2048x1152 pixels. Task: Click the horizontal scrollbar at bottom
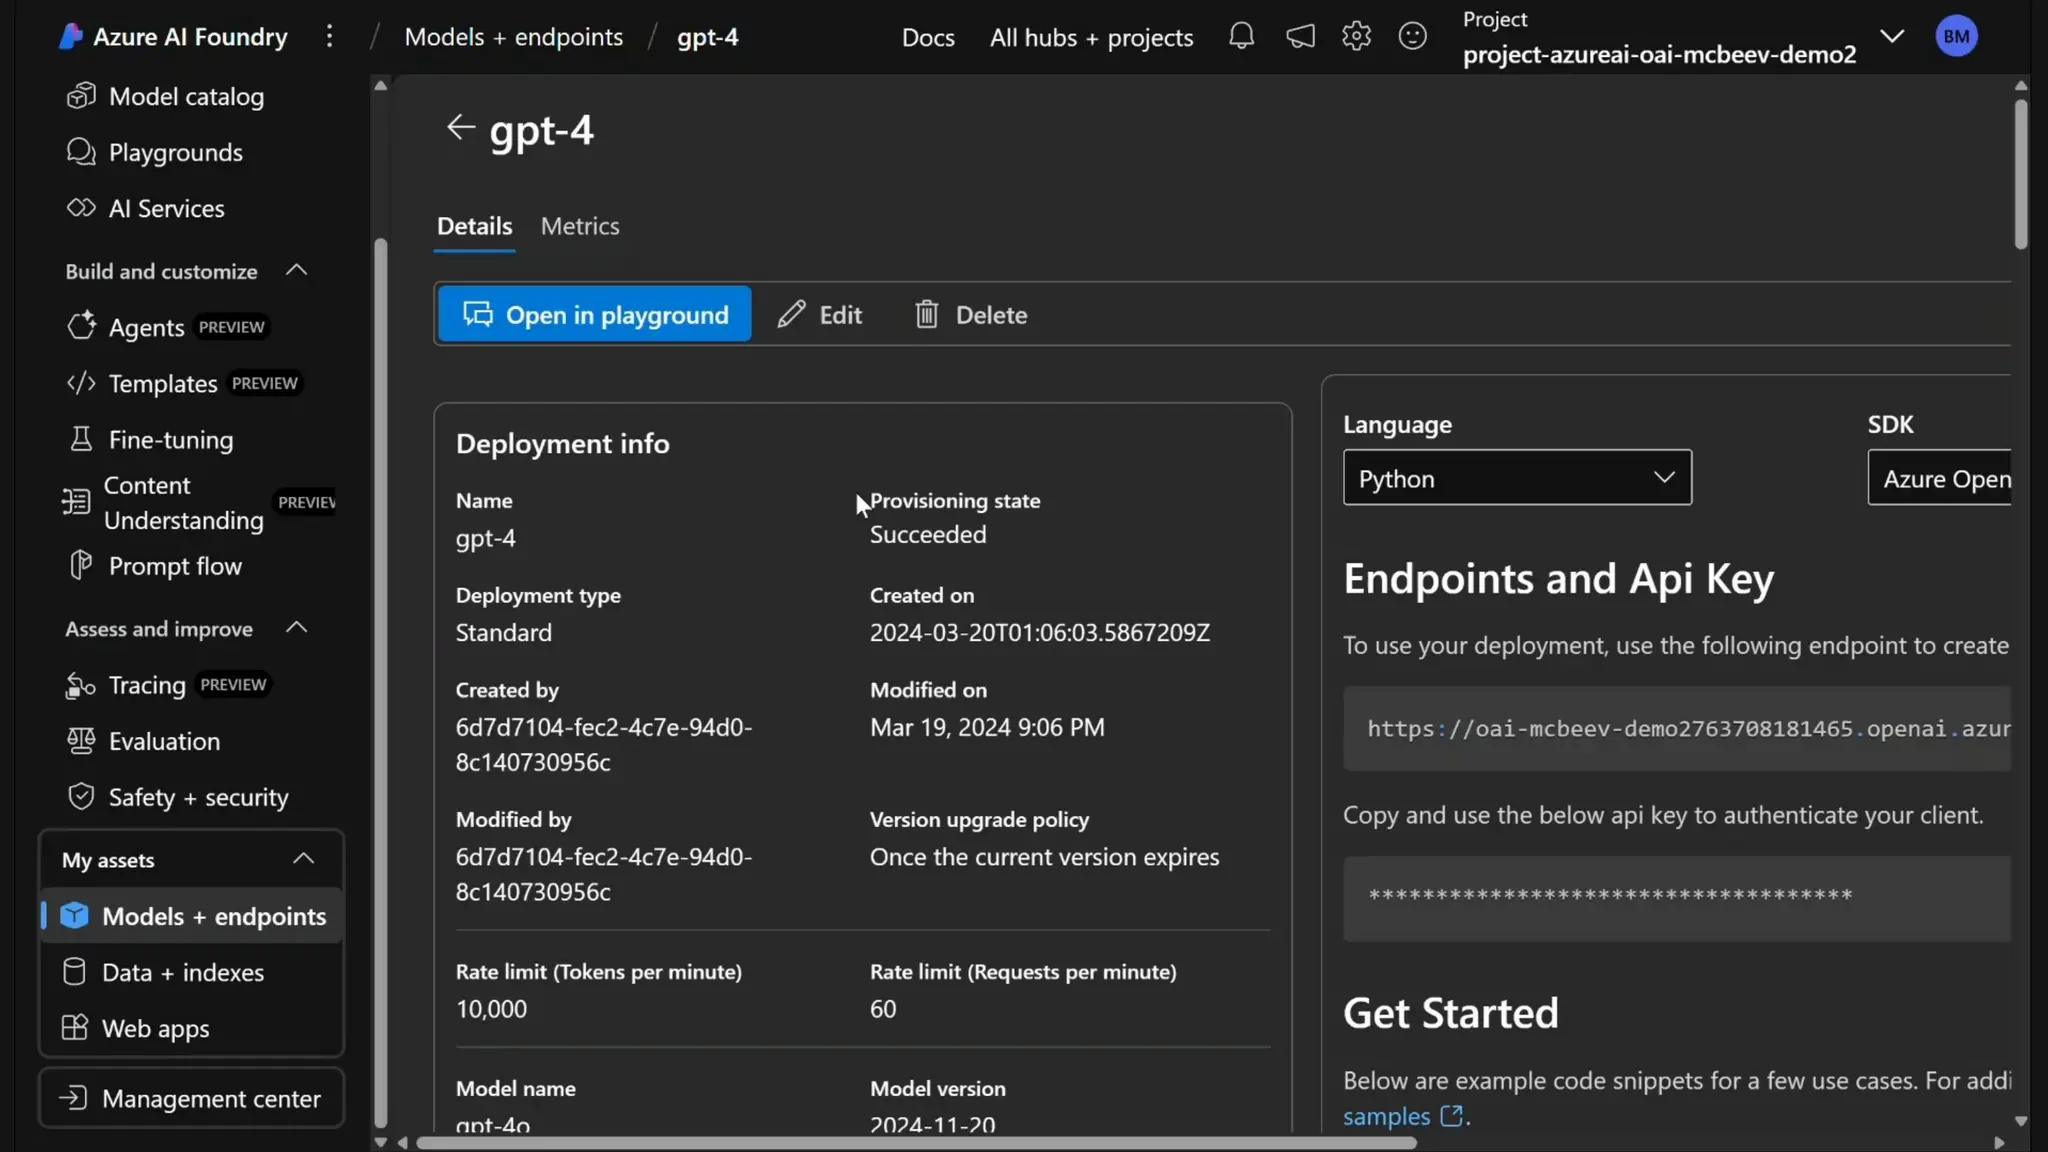tap(915, 1142)
